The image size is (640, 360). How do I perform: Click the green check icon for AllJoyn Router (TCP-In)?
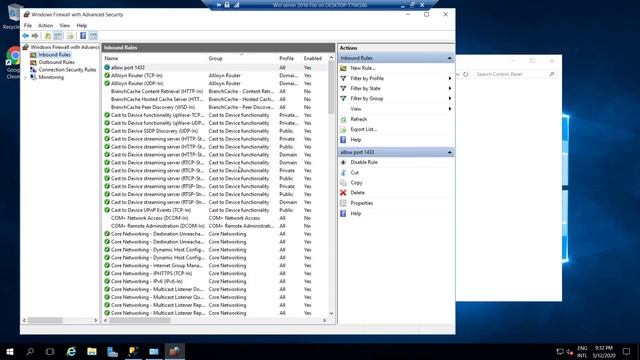107,76
